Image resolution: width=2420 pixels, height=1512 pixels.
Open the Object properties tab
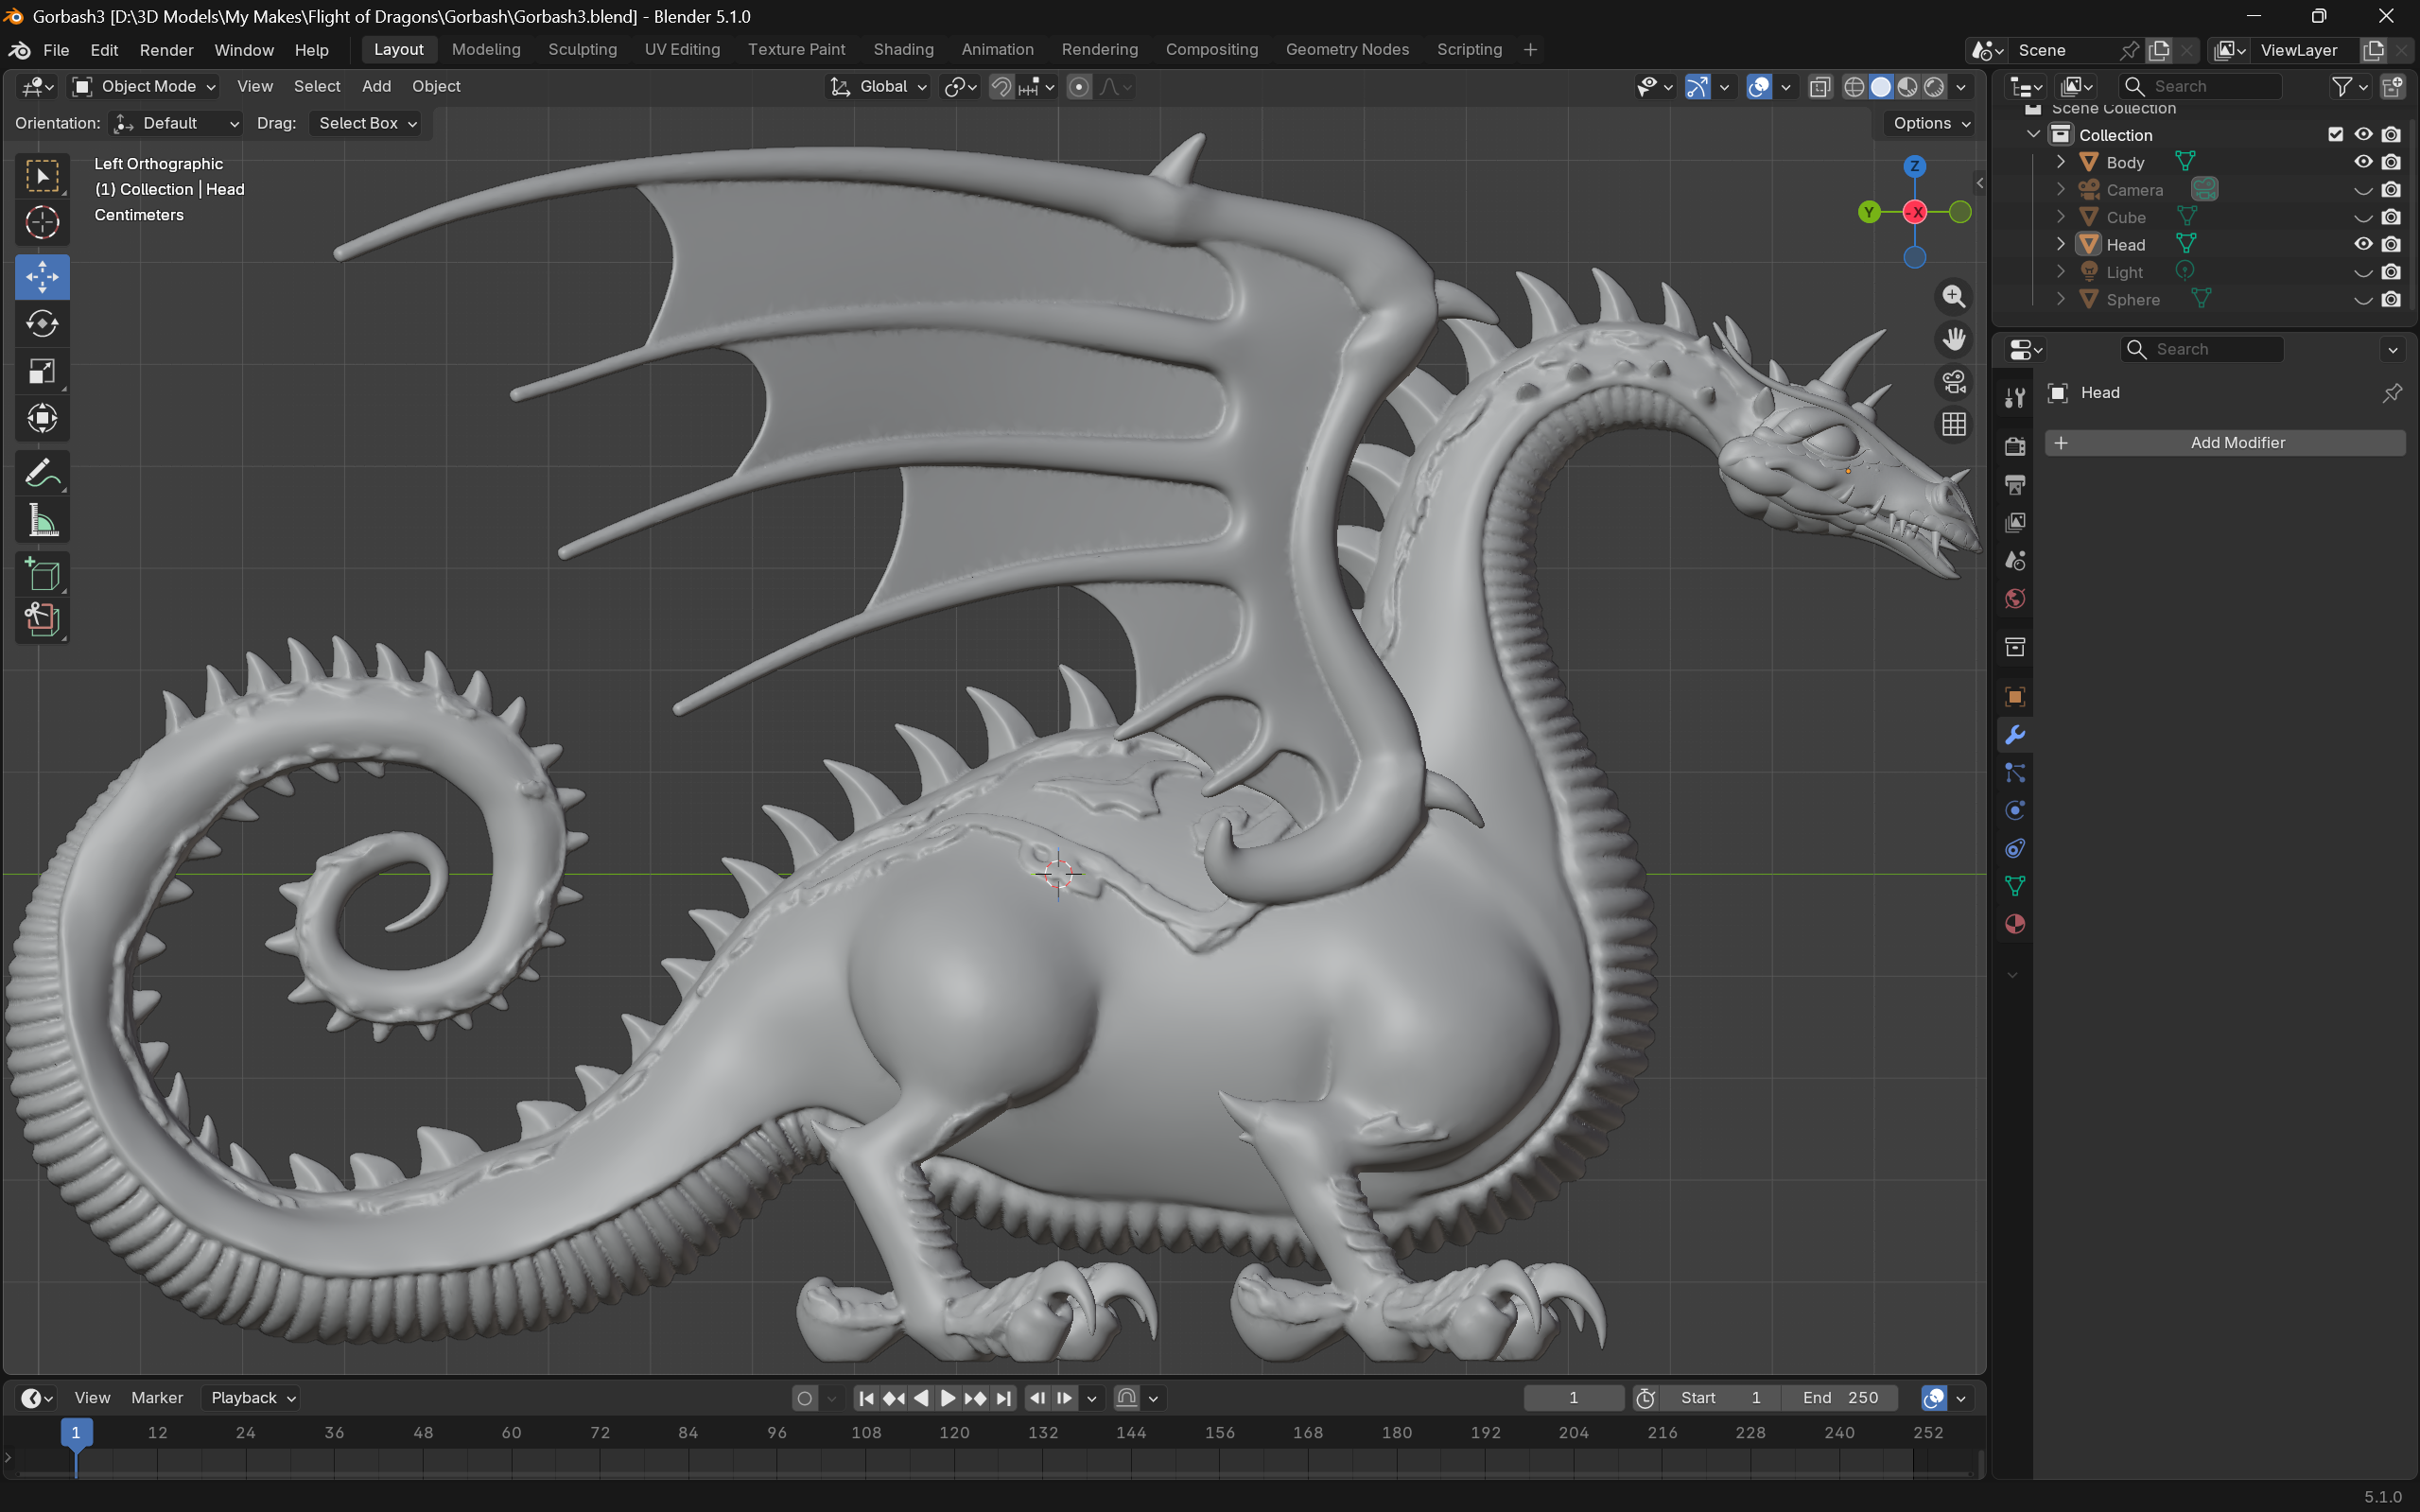tap(2014, 696)
